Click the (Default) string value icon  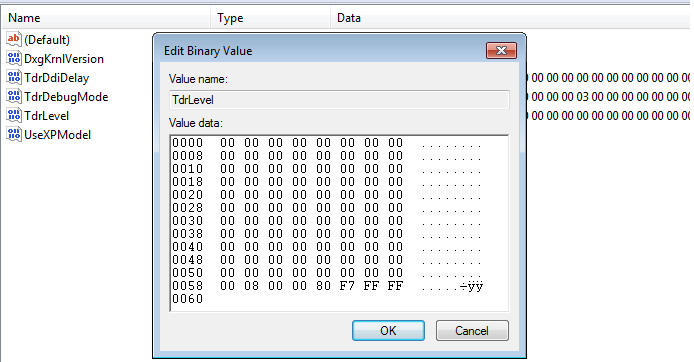(14, 39)
